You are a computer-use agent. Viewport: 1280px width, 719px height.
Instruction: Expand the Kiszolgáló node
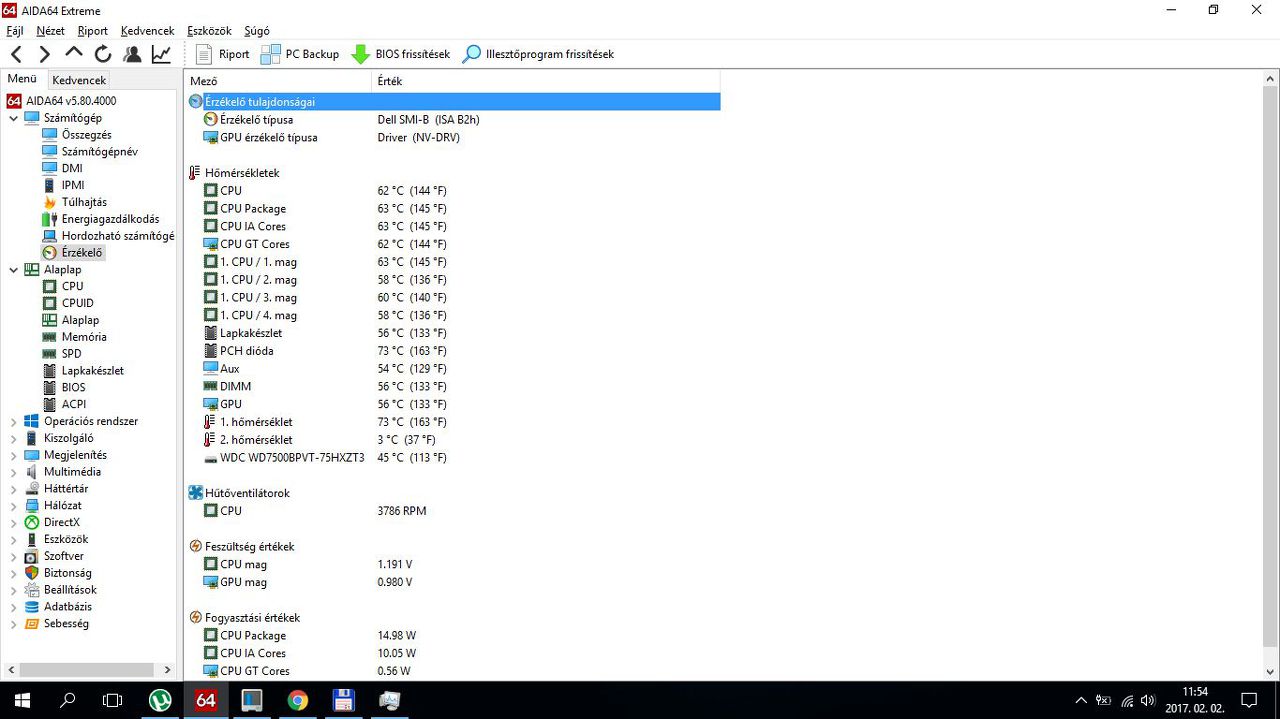13,438
